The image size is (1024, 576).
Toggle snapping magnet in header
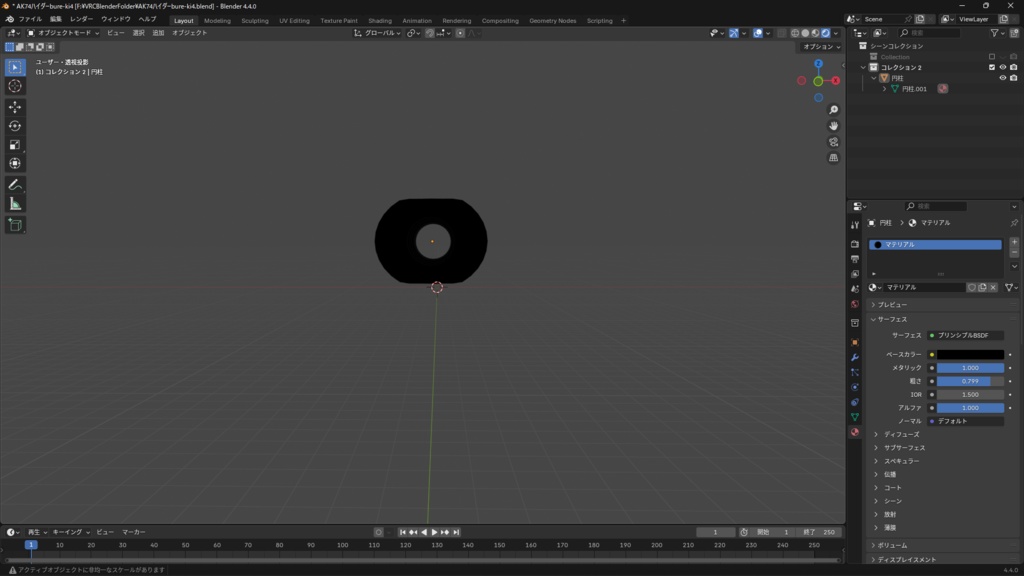[430, 33]
